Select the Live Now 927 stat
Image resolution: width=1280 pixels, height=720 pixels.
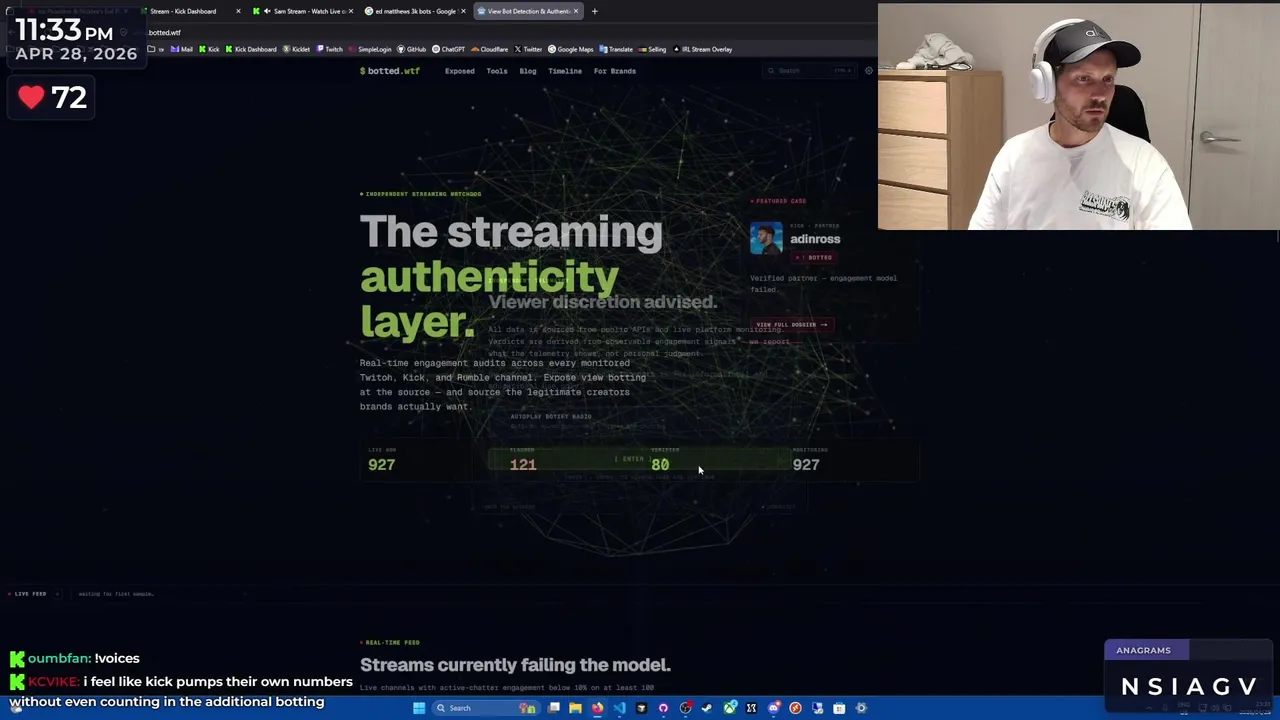382,460
